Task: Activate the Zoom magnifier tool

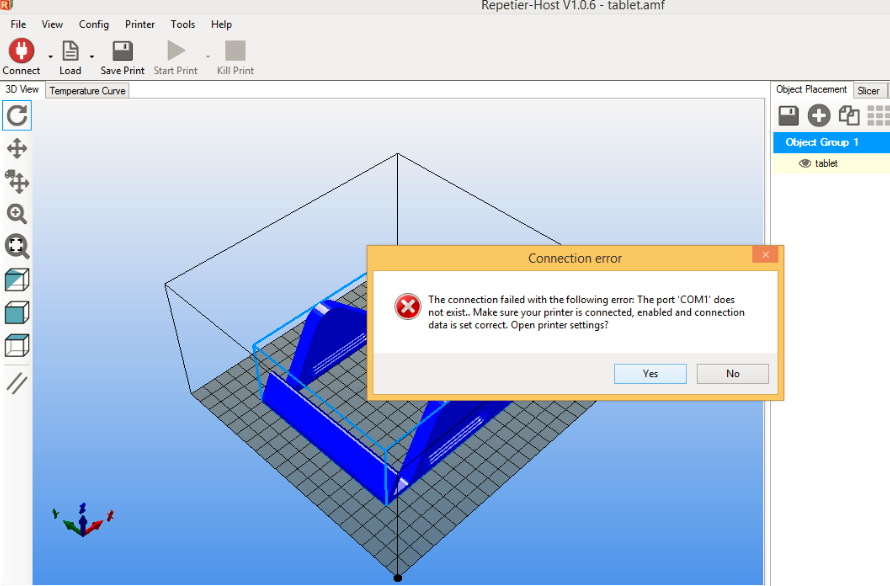Action: tap(17, 214)
